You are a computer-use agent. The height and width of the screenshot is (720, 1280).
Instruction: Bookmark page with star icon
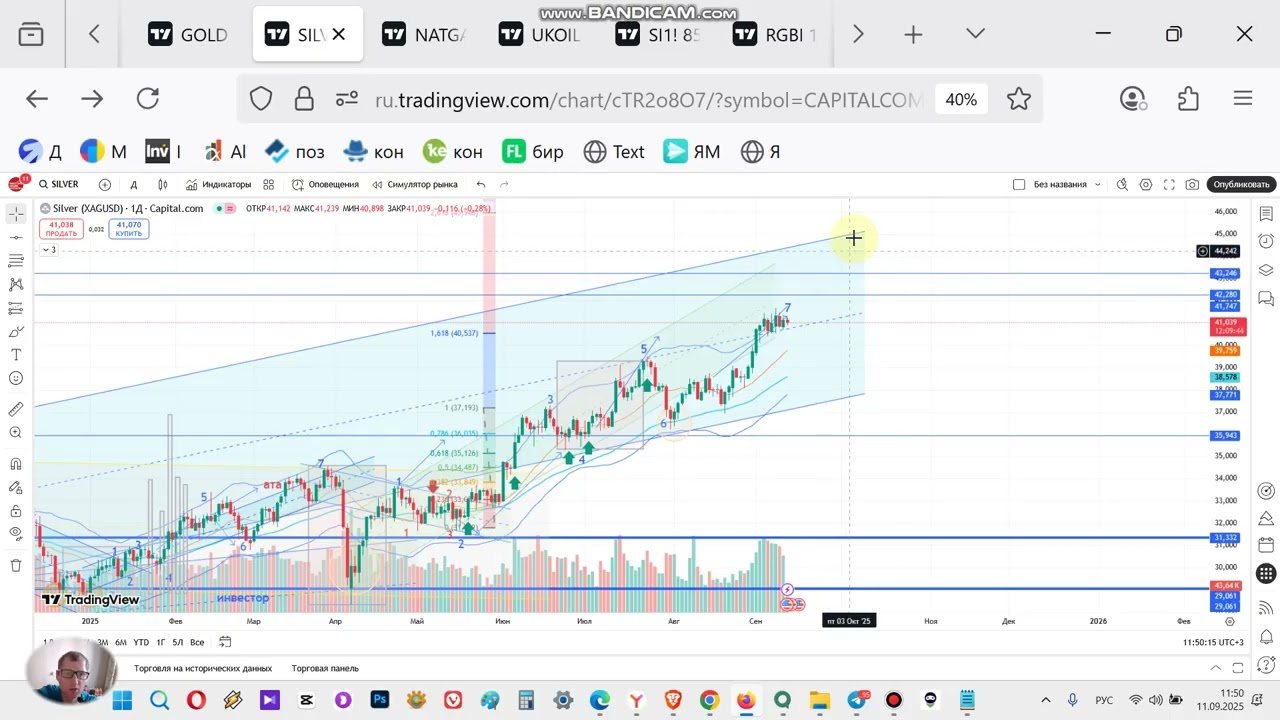coord(1019,99)
